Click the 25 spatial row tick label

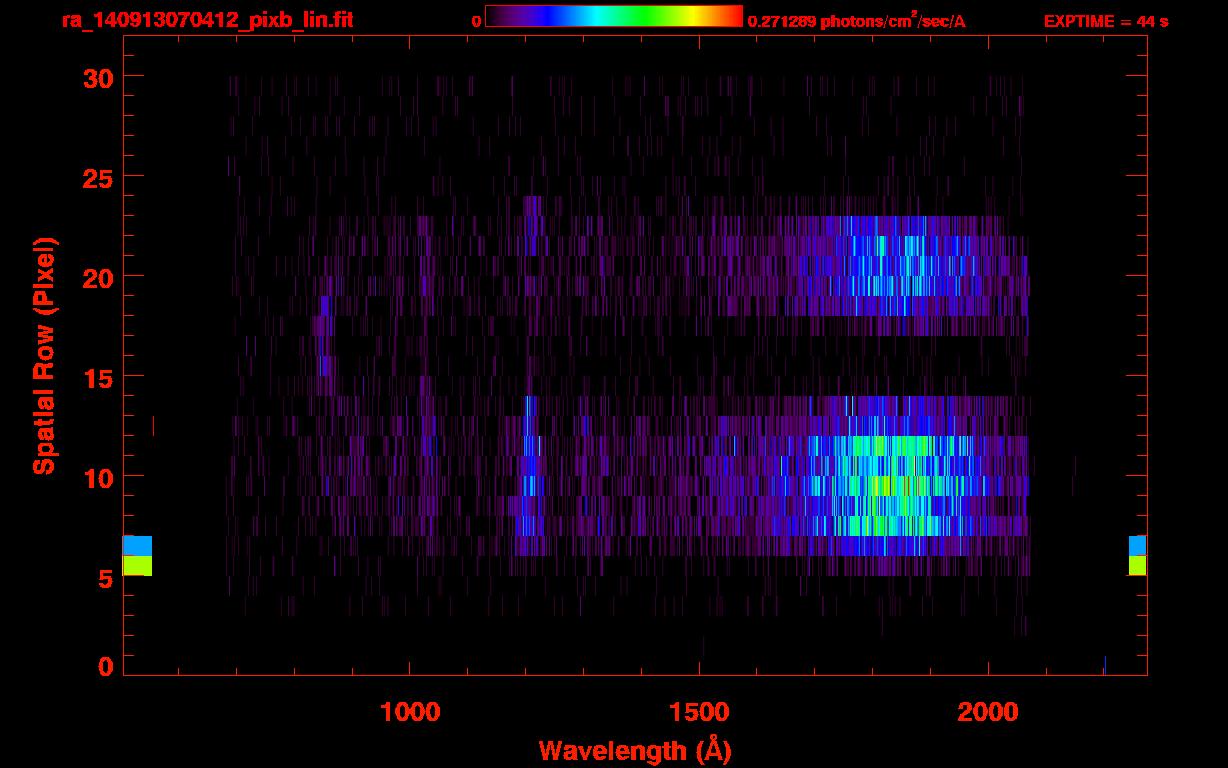point(97,177)
